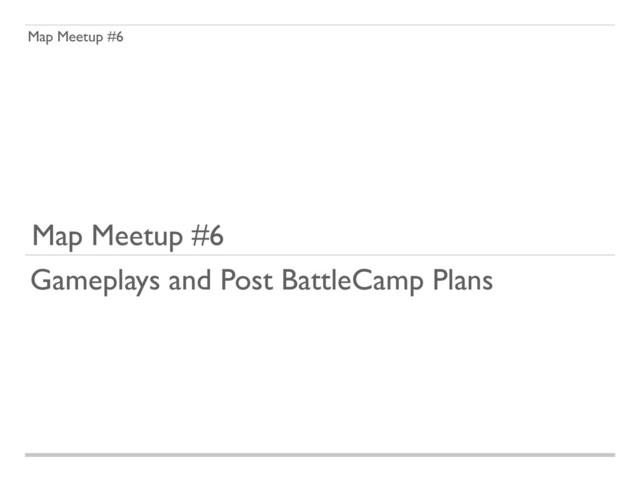Click the 'Gameplays and Post BattleCamp Plans' subtitle
The width and height of the screenshot is (640, 480).
click(262, 281)
